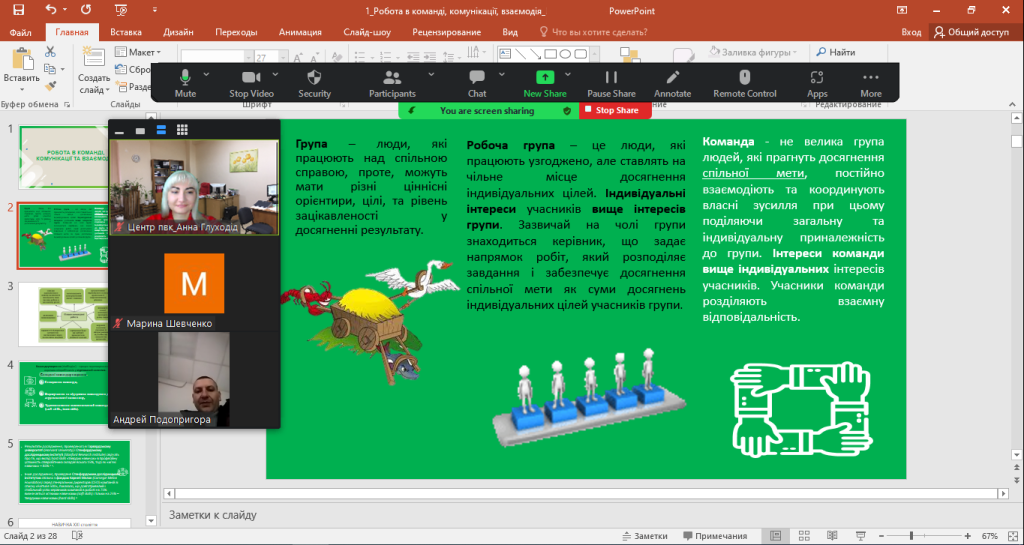The image size is (1024, 545).
Task: Expand audio options arrow beside Mute
Action: [207, 74]
